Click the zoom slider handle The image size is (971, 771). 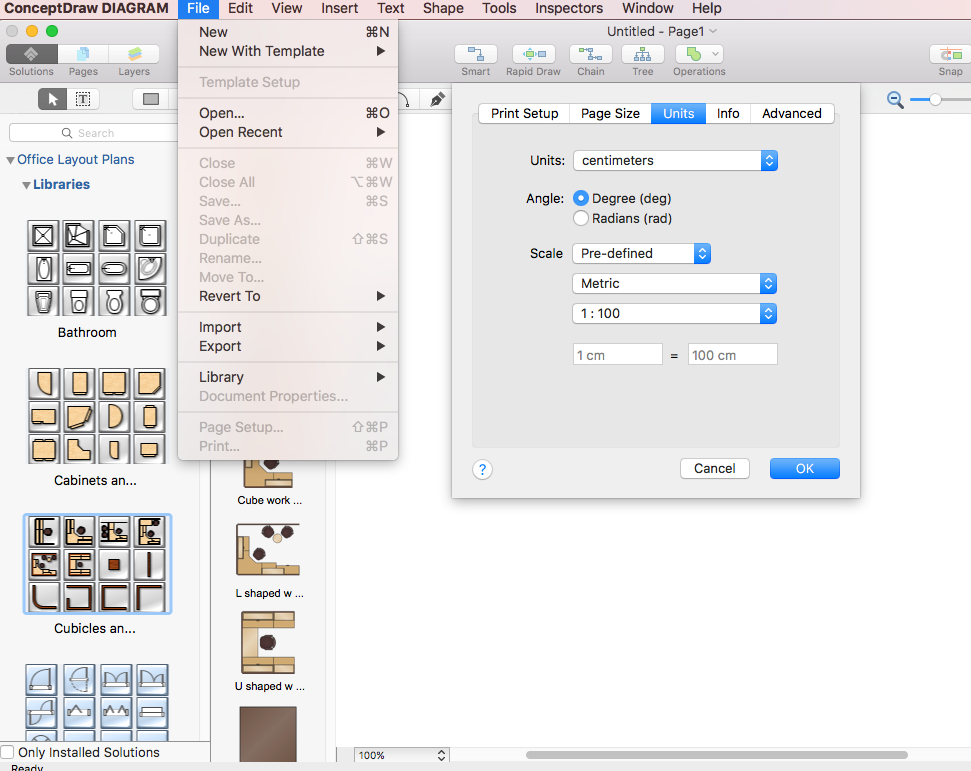(x=935, y=99)
